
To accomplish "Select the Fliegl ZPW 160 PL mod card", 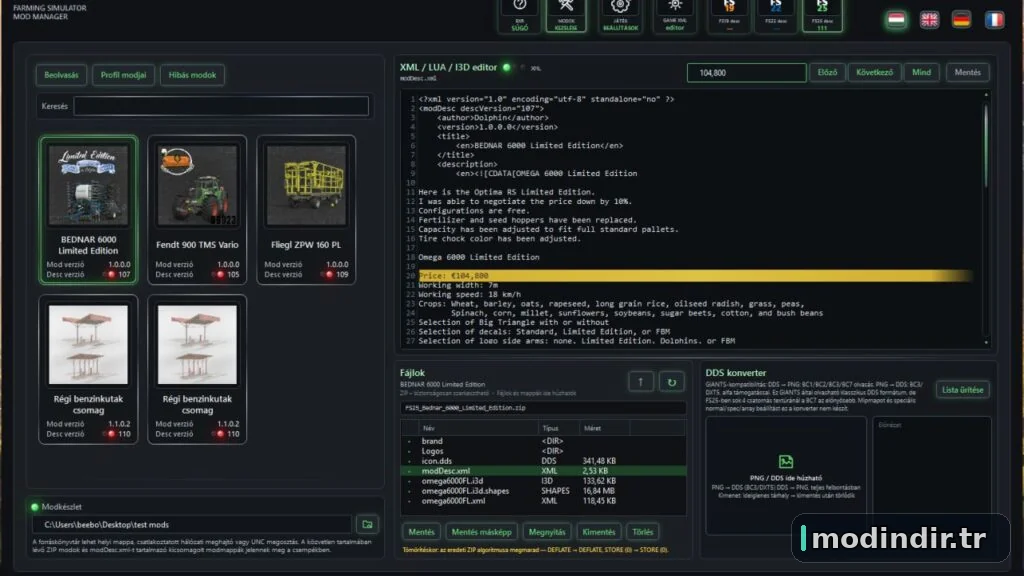I will tap(306, 210).
